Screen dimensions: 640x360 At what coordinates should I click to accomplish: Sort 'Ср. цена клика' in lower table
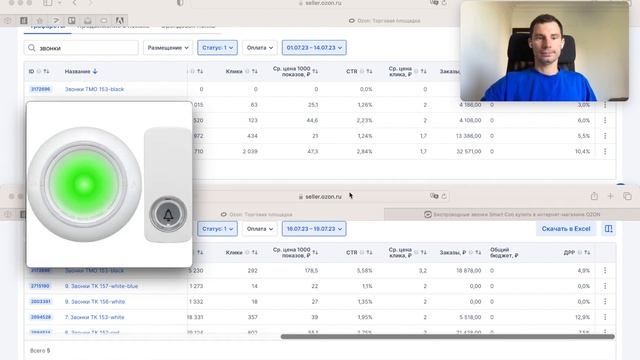tap(424, 253)
